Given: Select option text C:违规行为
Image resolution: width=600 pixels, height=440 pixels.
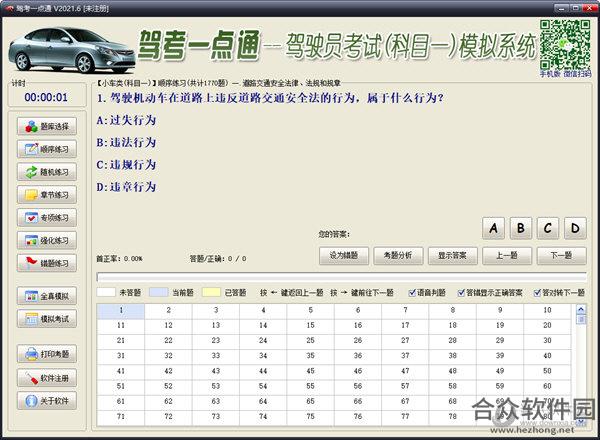Looking at the screenshot, I should coord(126,165).
